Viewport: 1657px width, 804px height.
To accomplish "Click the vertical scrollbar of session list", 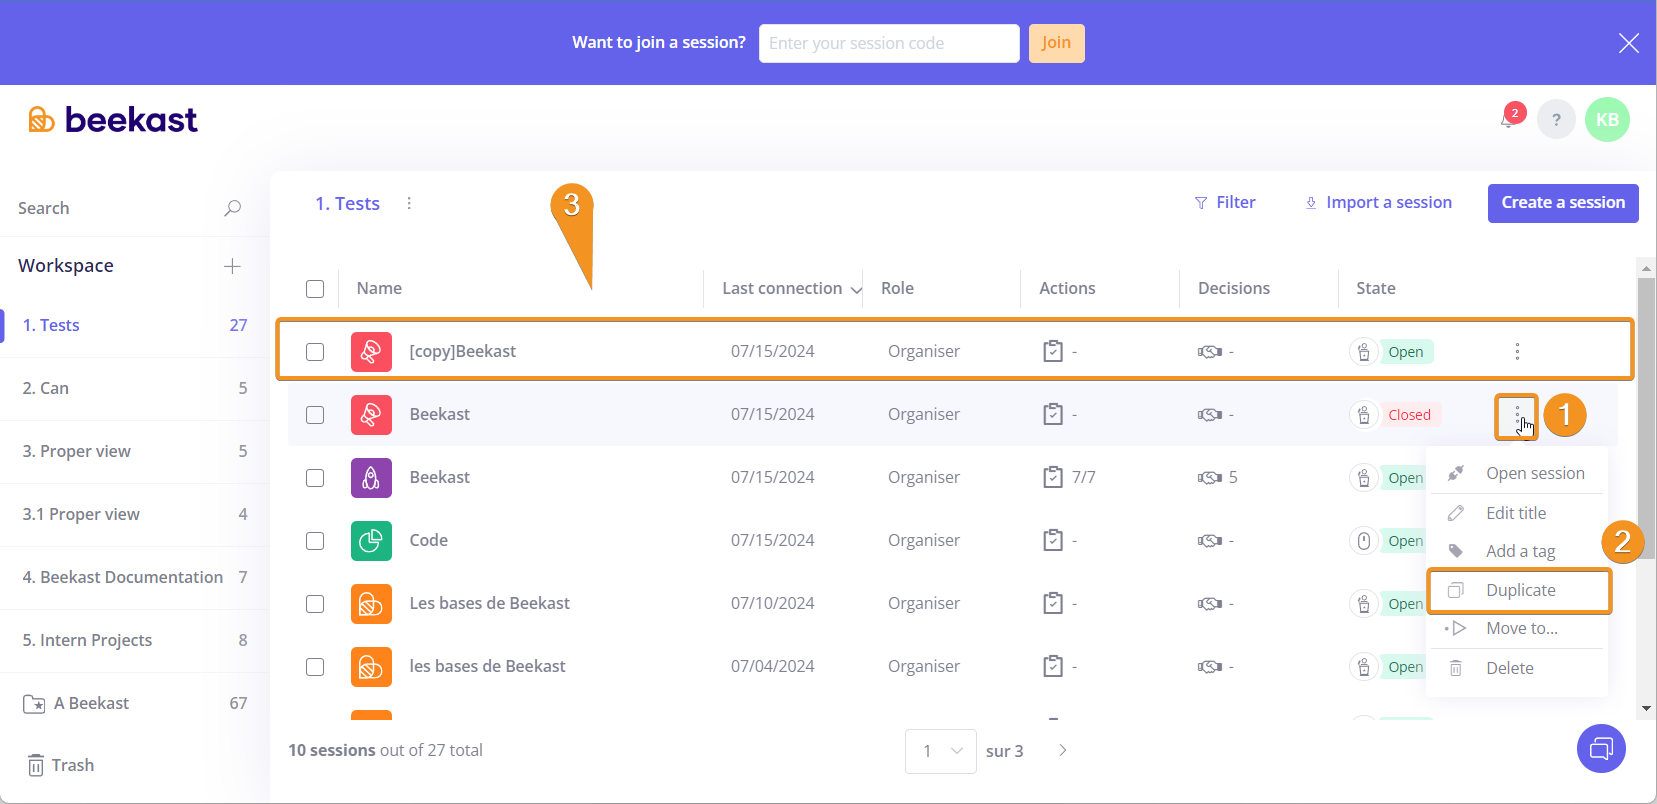I will pos(1646,418).
